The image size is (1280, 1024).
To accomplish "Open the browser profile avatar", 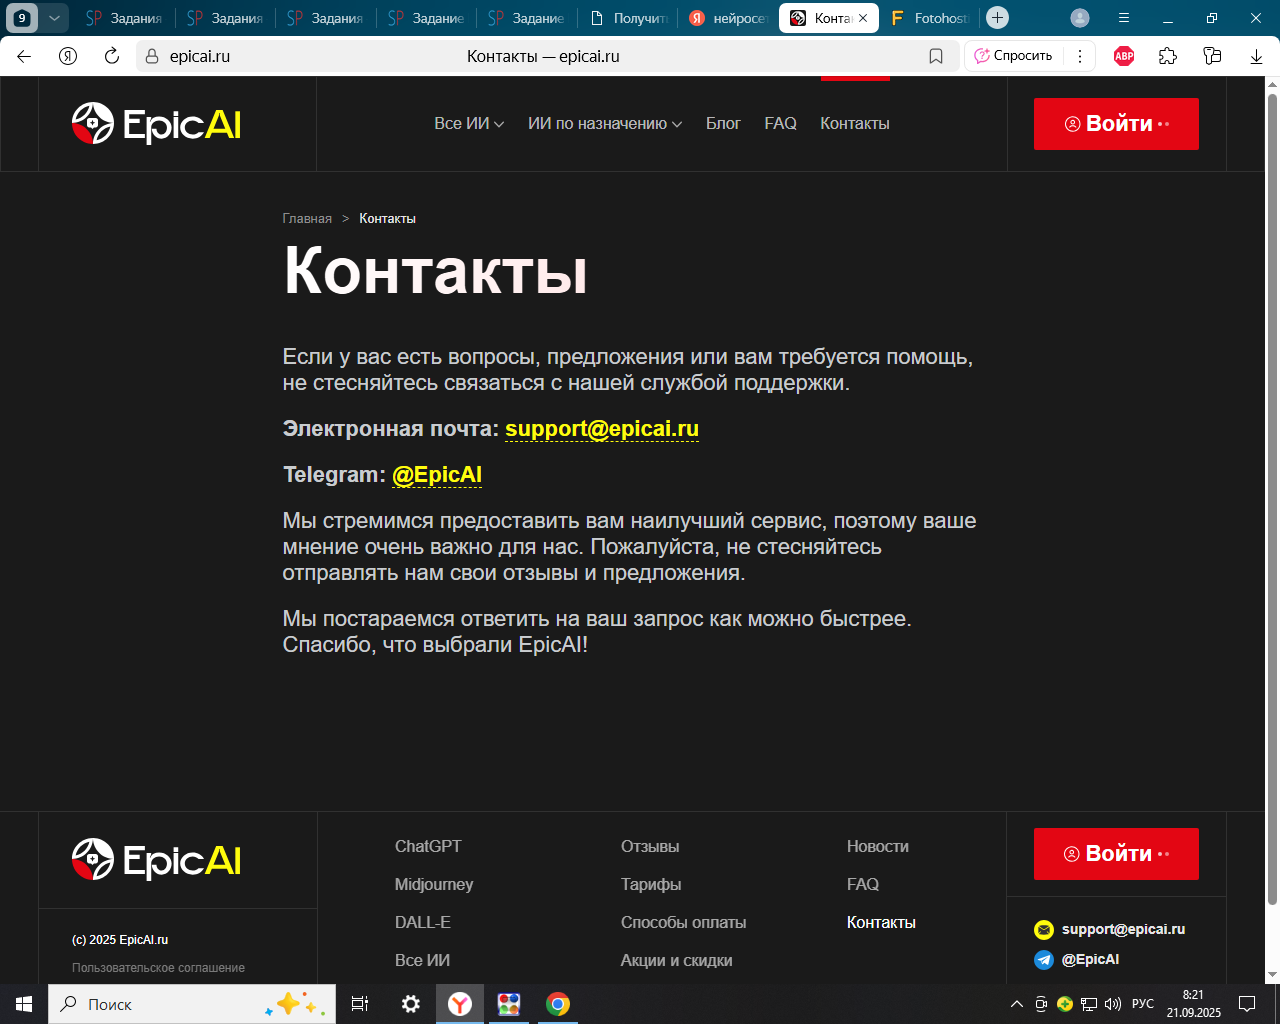I will [x=1080, y=18].
